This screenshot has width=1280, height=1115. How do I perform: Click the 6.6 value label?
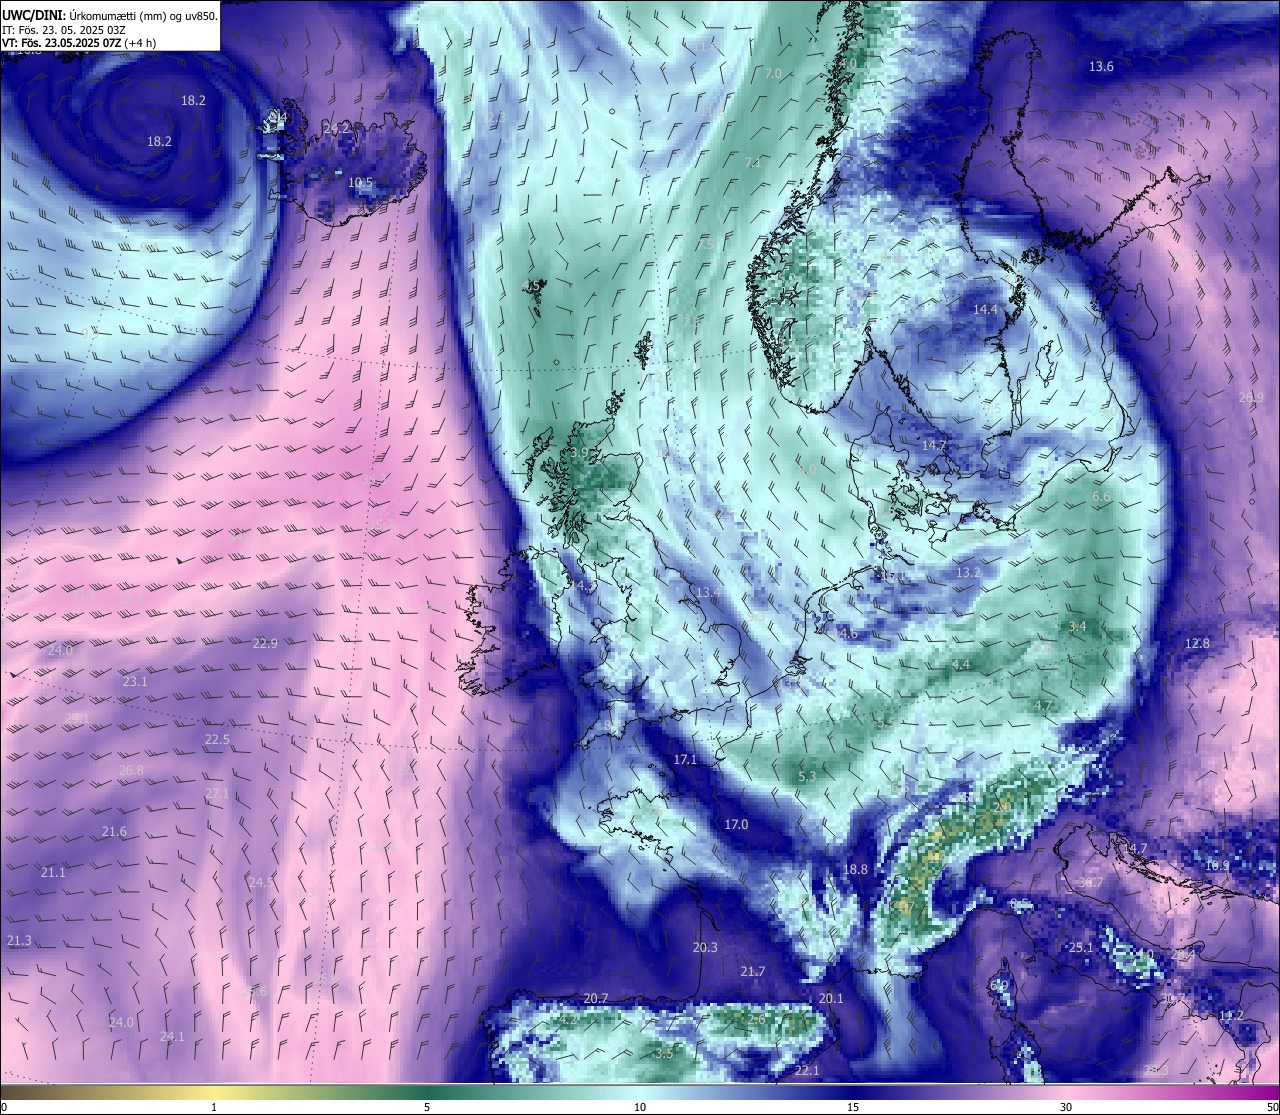[1101, 497]
